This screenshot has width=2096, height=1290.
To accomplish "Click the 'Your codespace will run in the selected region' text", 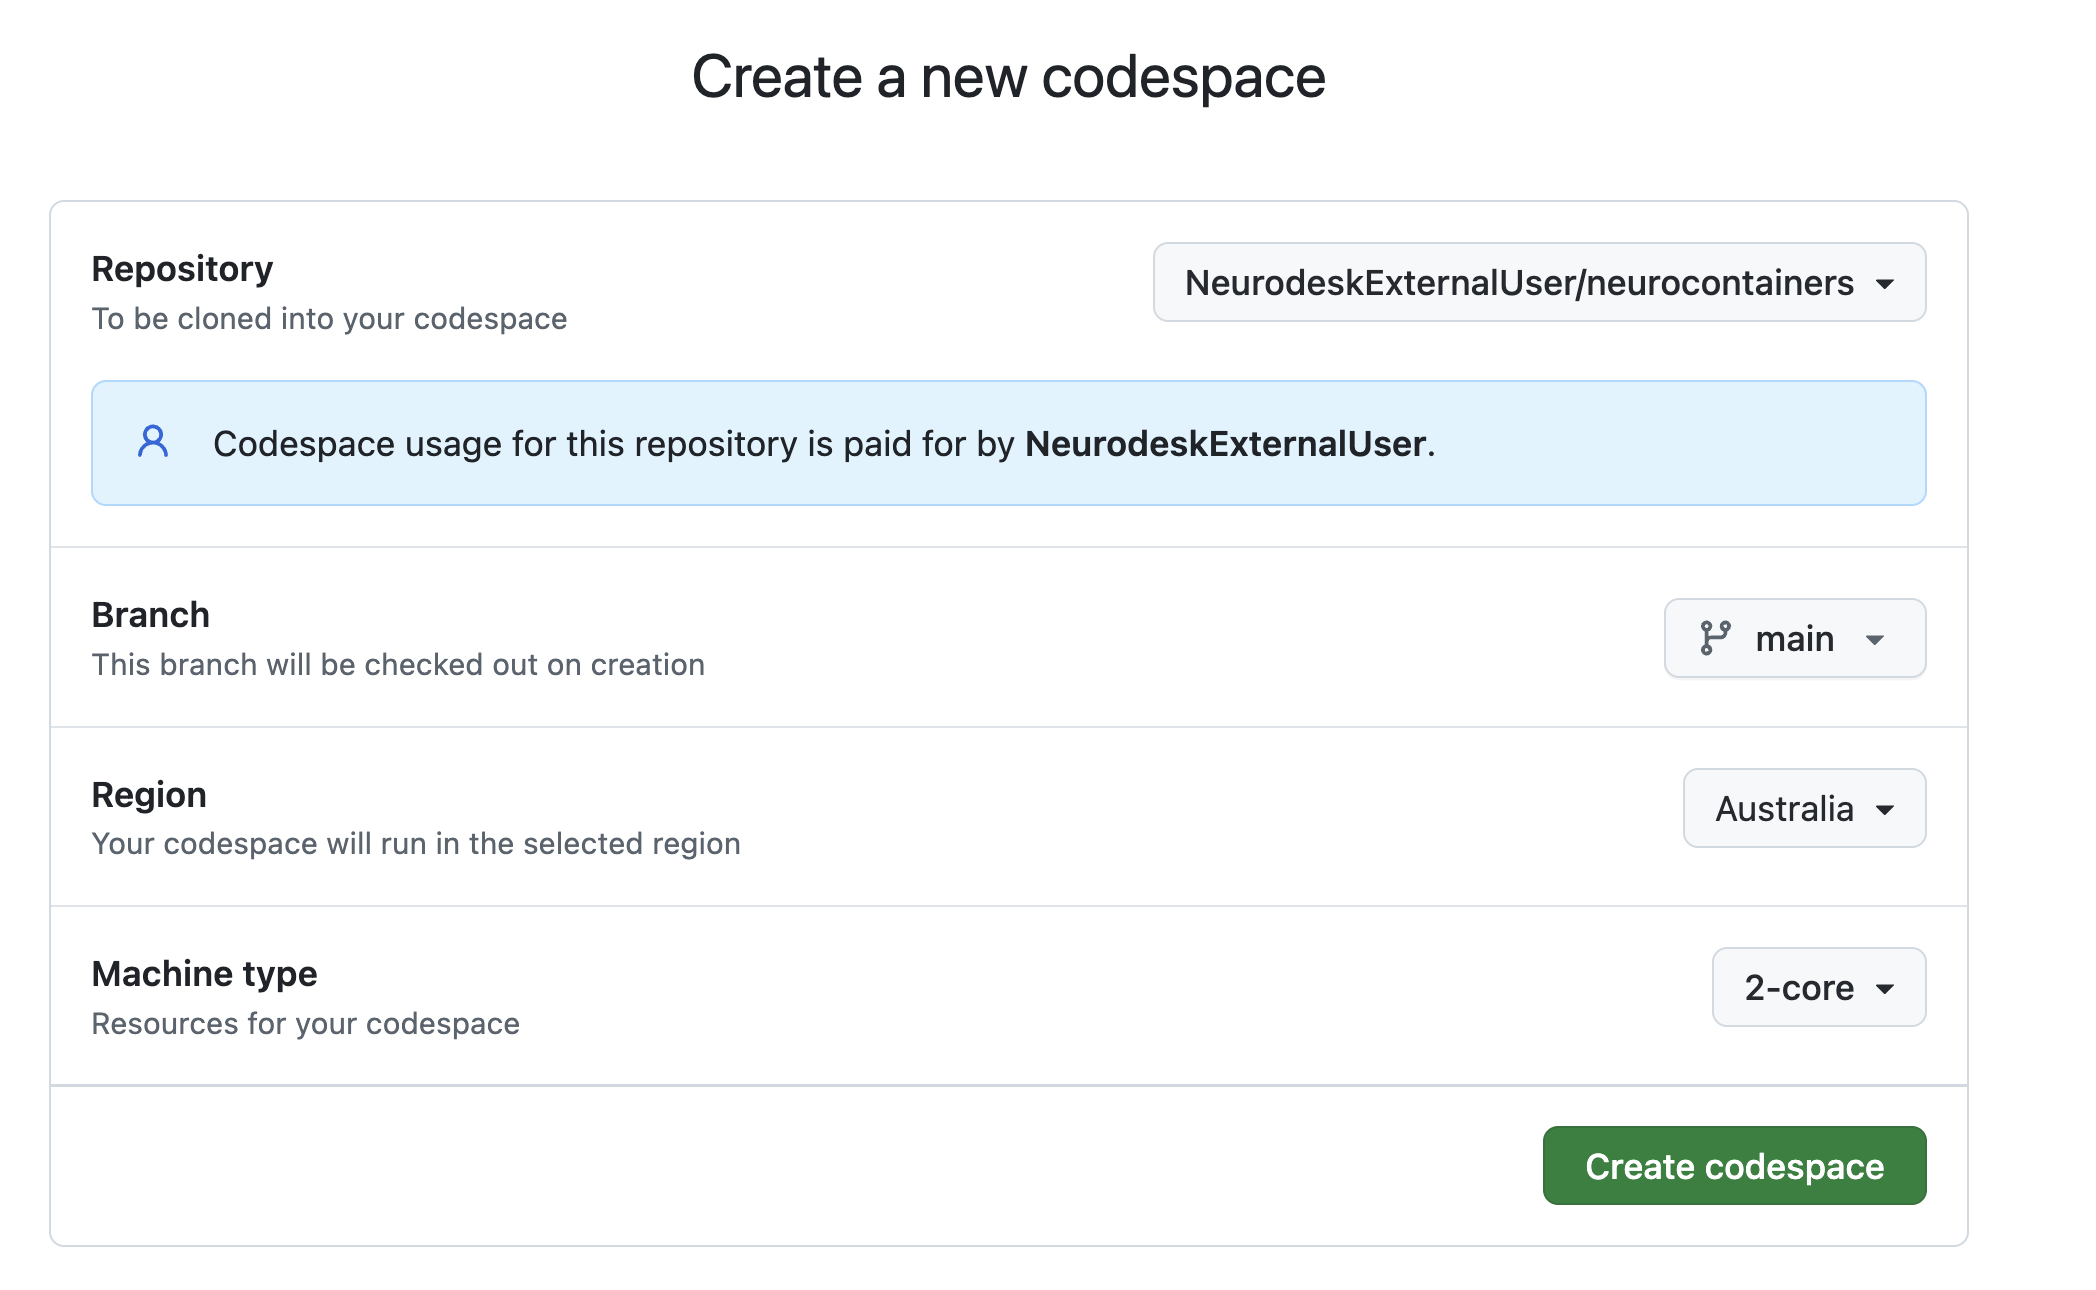I will (416, 844).
